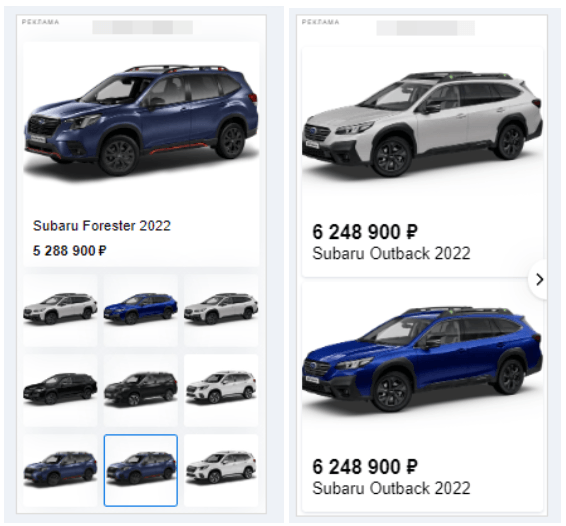Select the dark blue Forester thumbnail in bottom row left
566x526 pixels.
pyautogui.click(x=60, y=470)
